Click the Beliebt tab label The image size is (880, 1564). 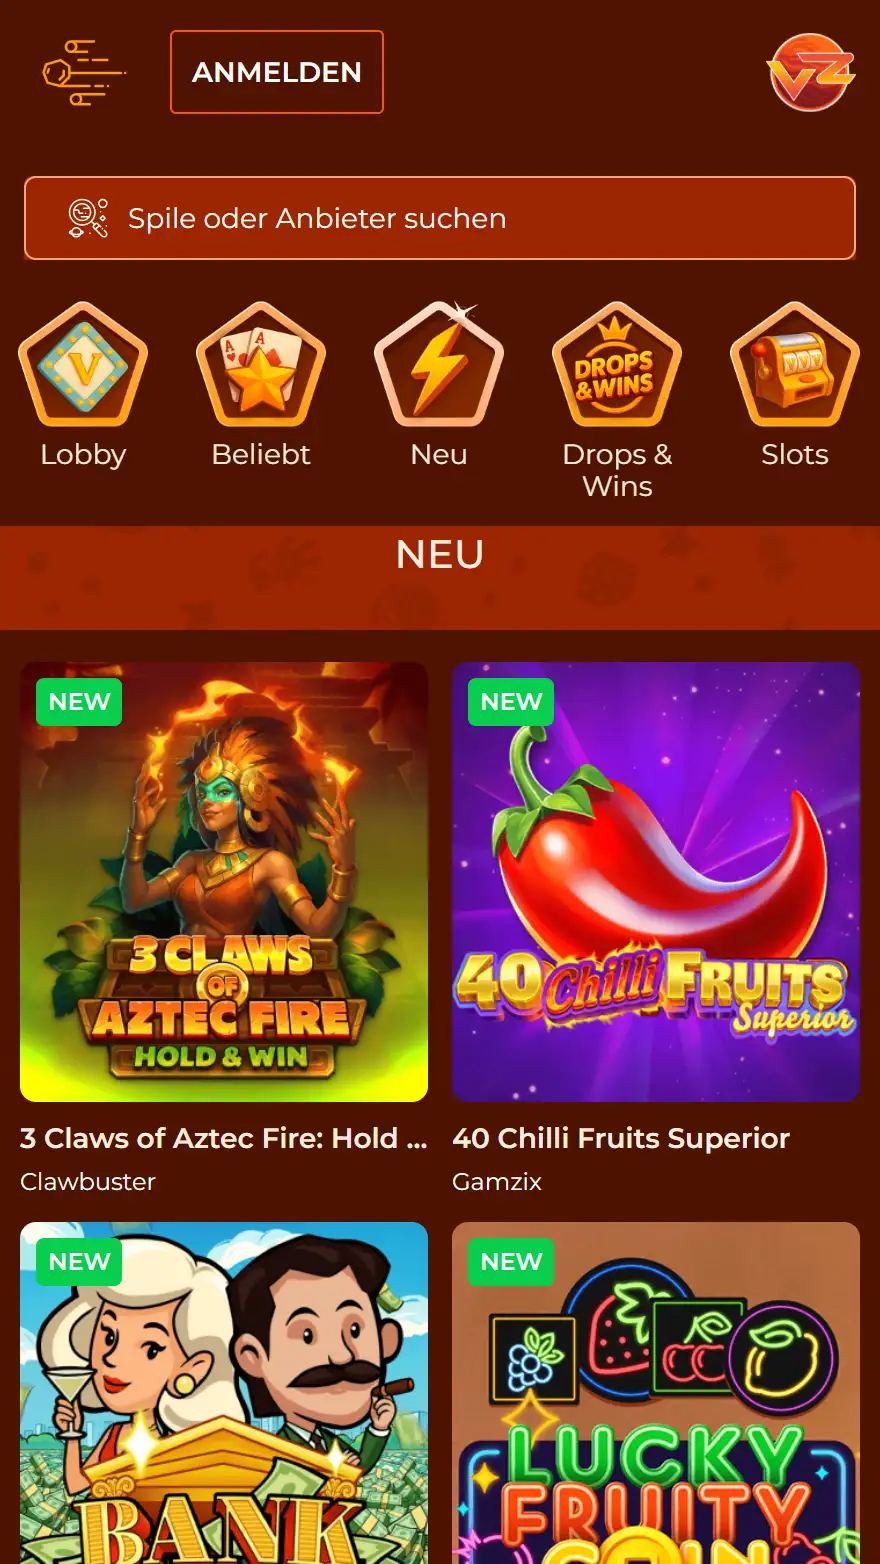point(261,454)
